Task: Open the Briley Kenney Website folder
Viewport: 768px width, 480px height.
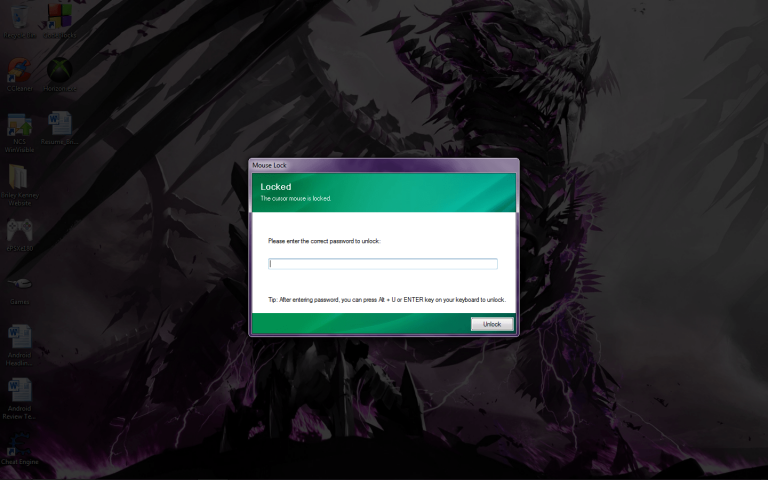Action: (20, 185)
